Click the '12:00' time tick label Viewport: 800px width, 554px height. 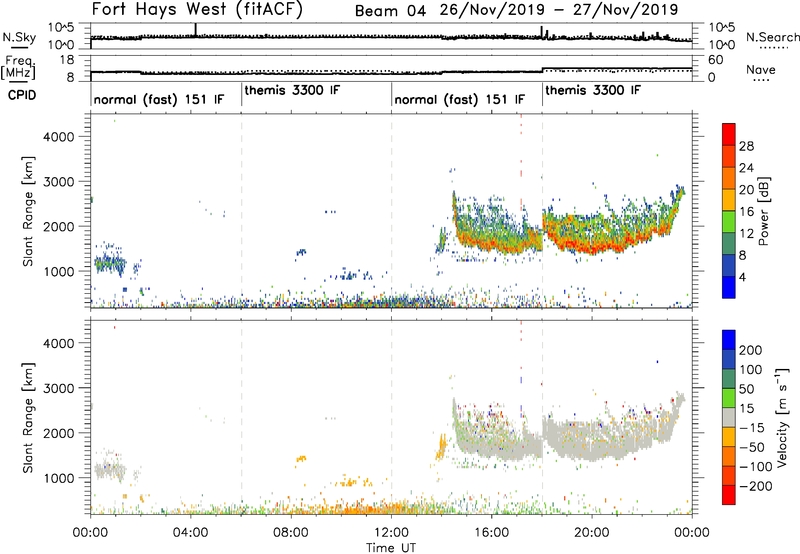click(391, 532)
